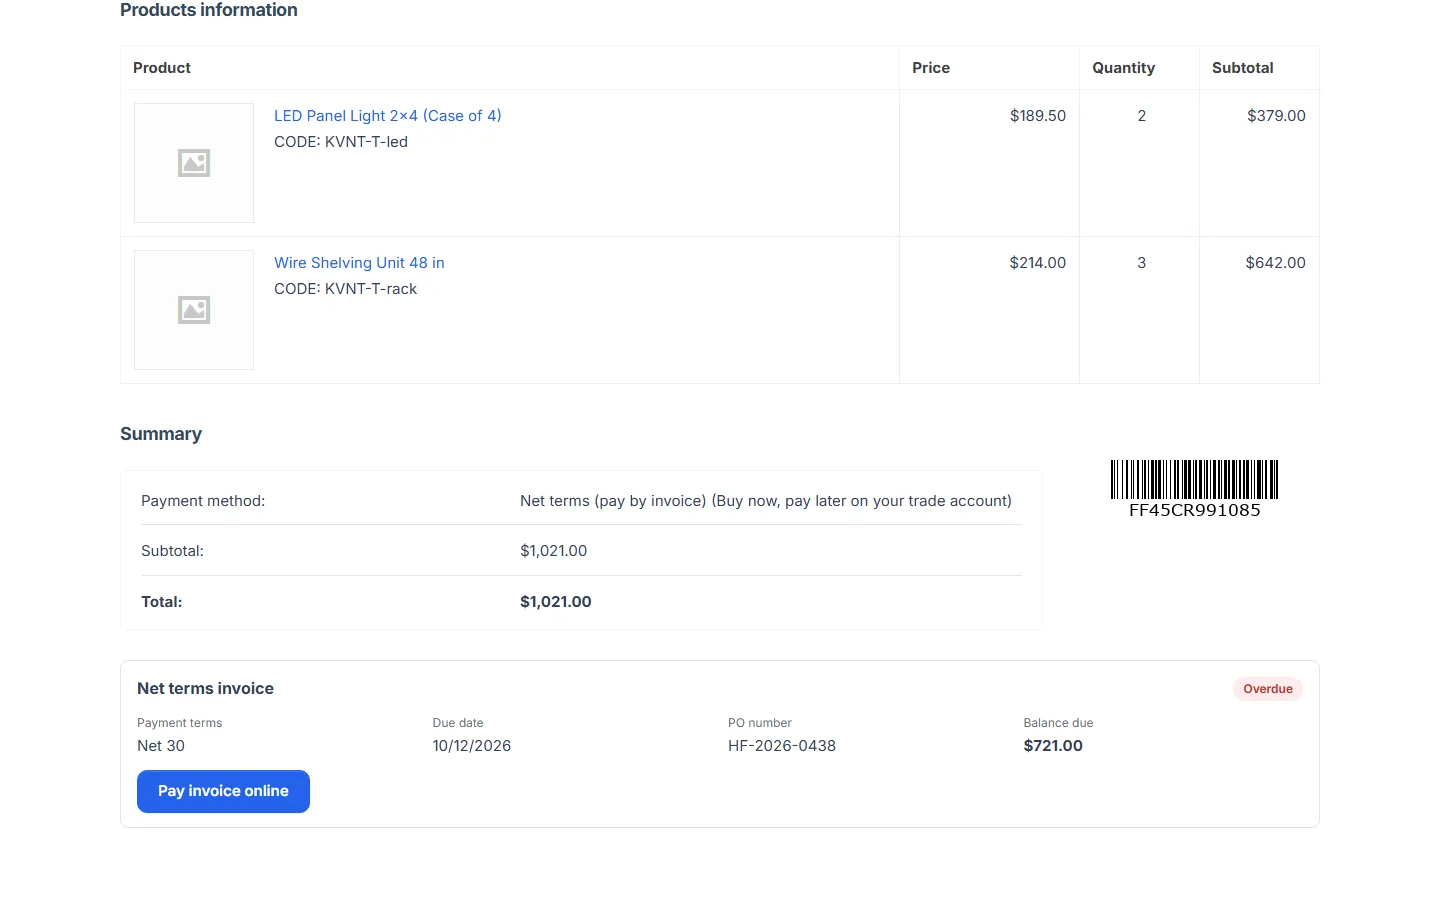Click the Pay invoice online button
This screenshot has height=900, width=1440.
pyautogui.click(x=223, y=791)
